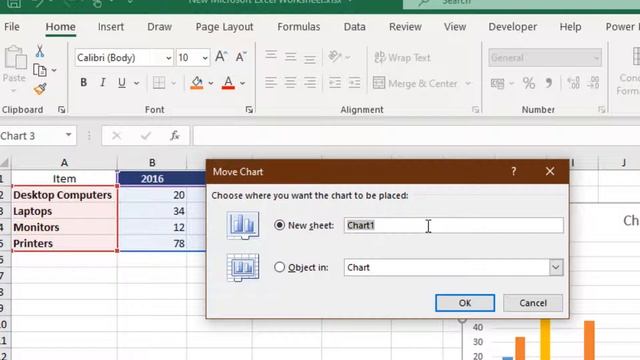
Task: Apply Percent Style
Action: pyautogui.click(x=529, y=84)
